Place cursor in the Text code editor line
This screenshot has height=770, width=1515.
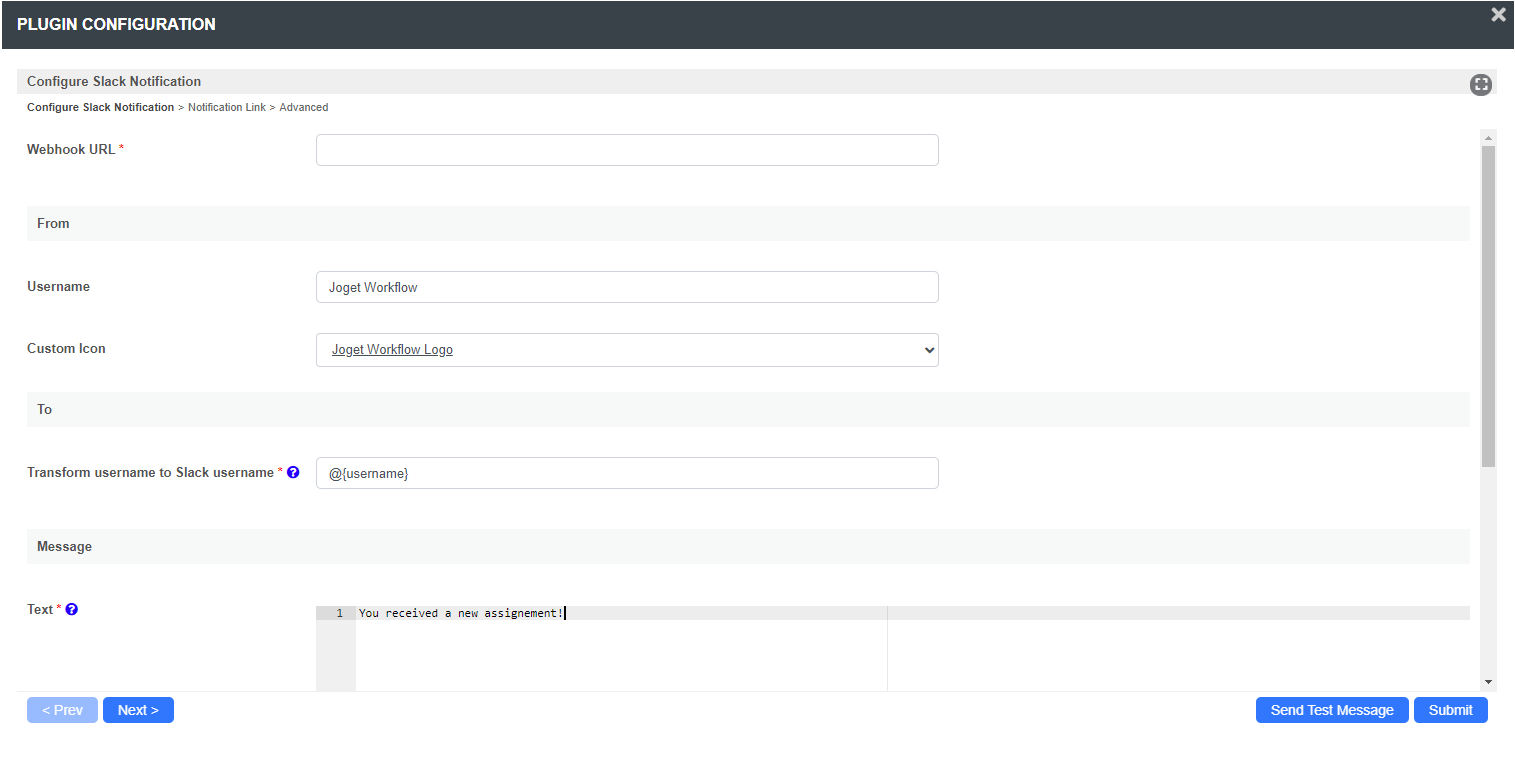coord(912,613)
